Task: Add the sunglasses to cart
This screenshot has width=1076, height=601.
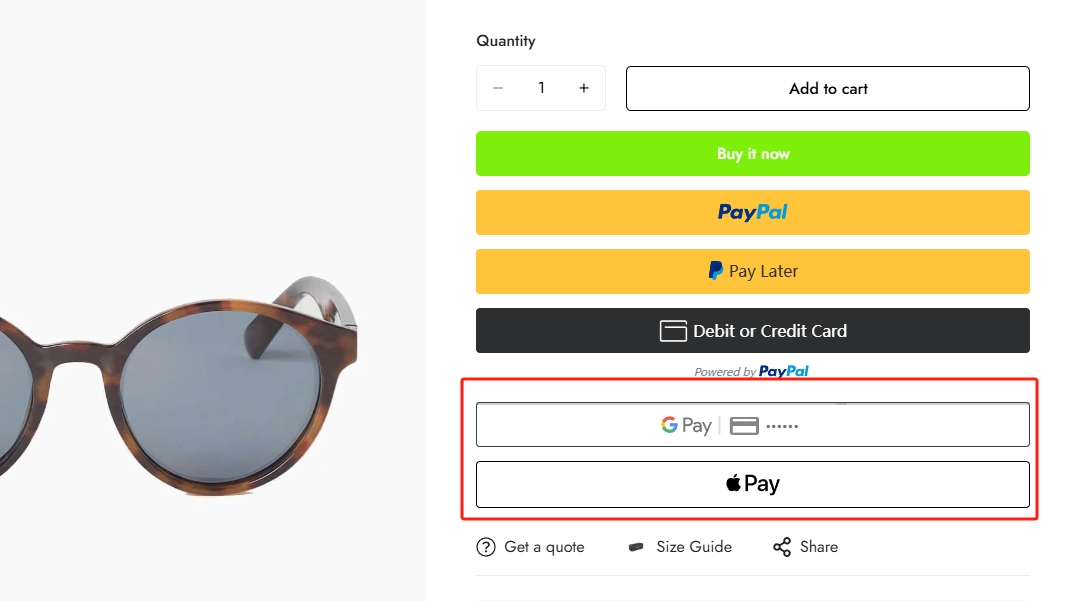Action: pyautogui.click(x=828, y=89)
